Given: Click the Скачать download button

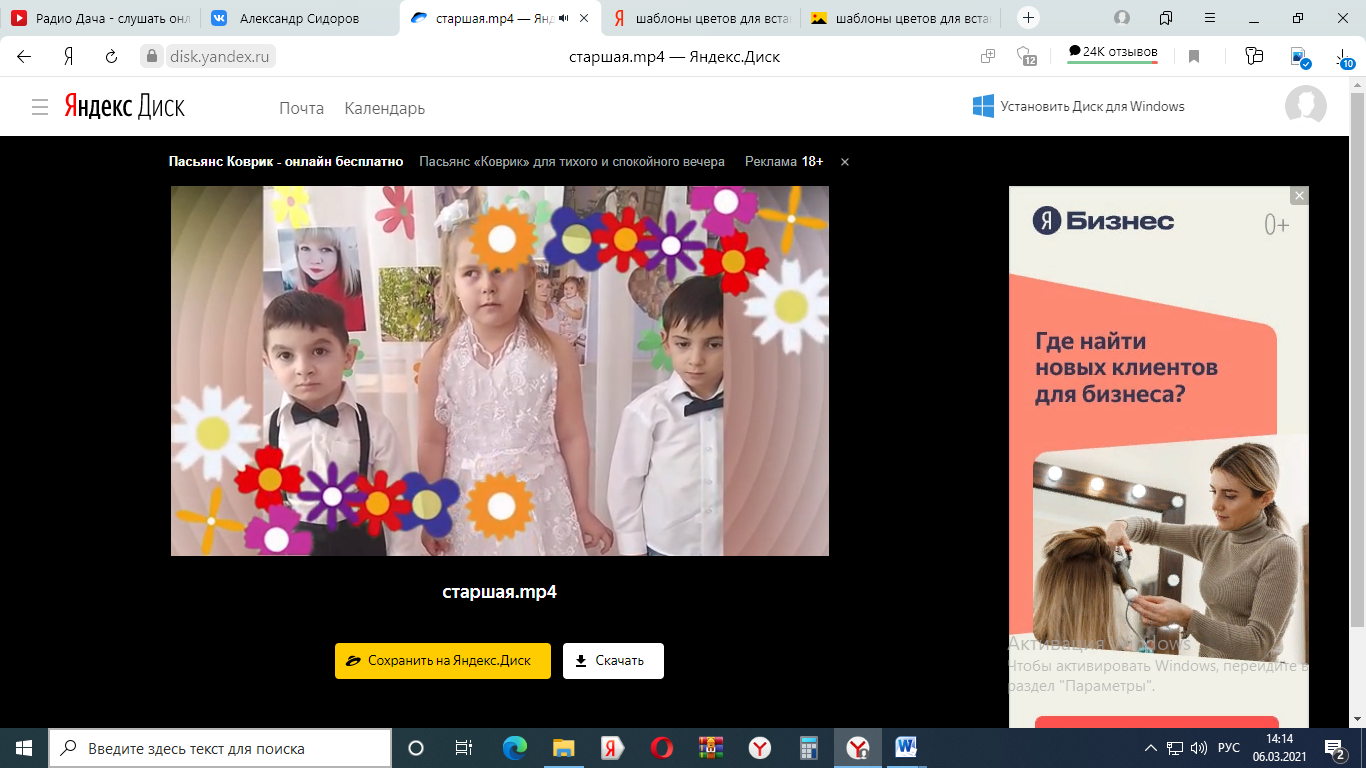Looking at the screenshot, I should coord(613,661).
